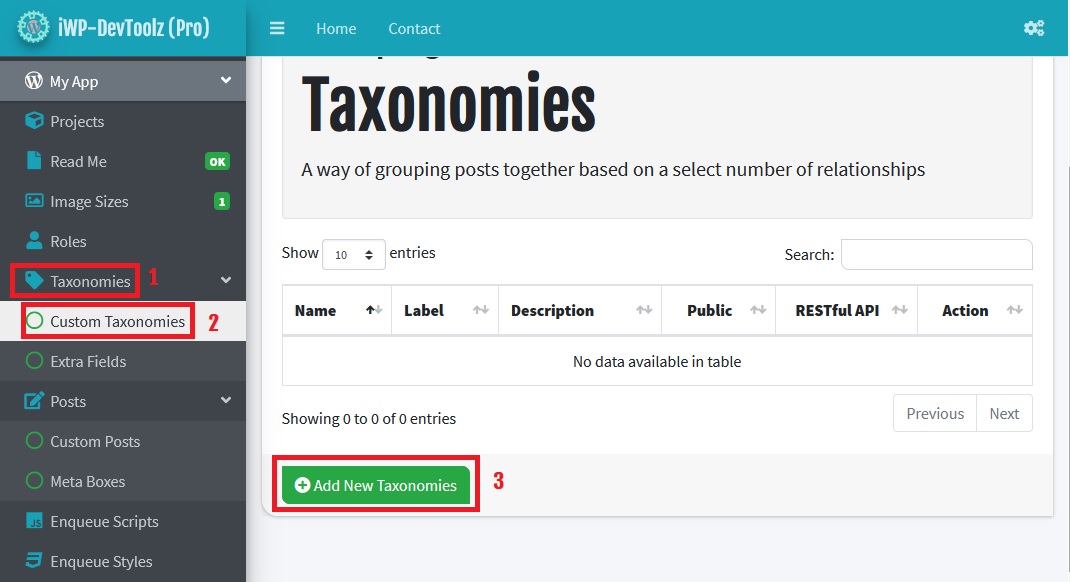Viewport: 1070px width, 582px height.
Task: Click the Roles user icon
Action: (x=34, y=241)
